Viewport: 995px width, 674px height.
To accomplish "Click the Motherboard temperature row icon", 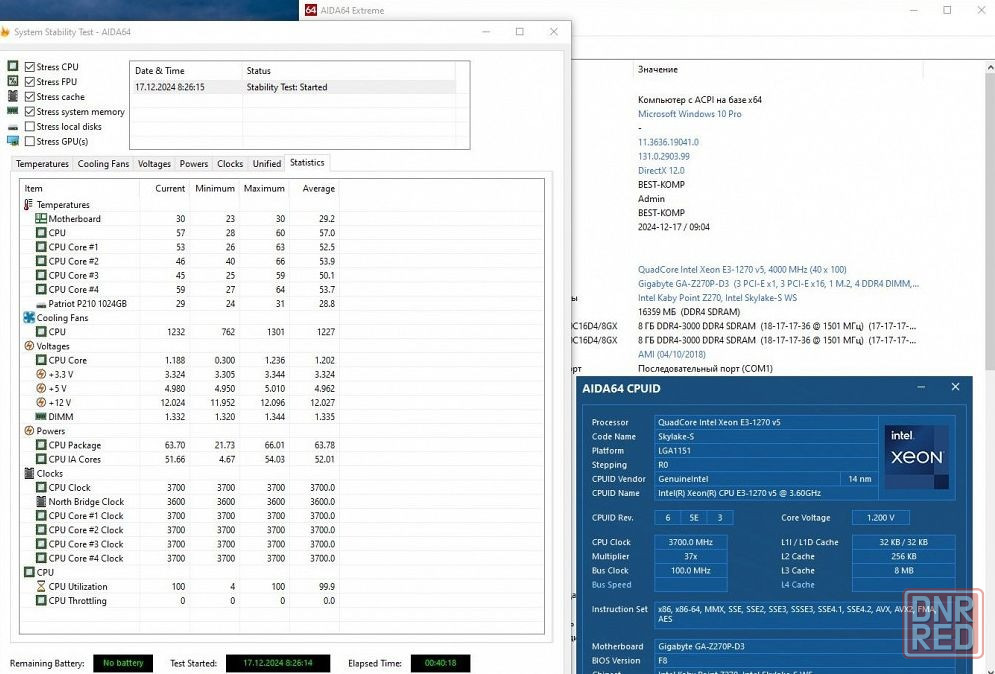I will pyautogui.click(x=41, y=218).
